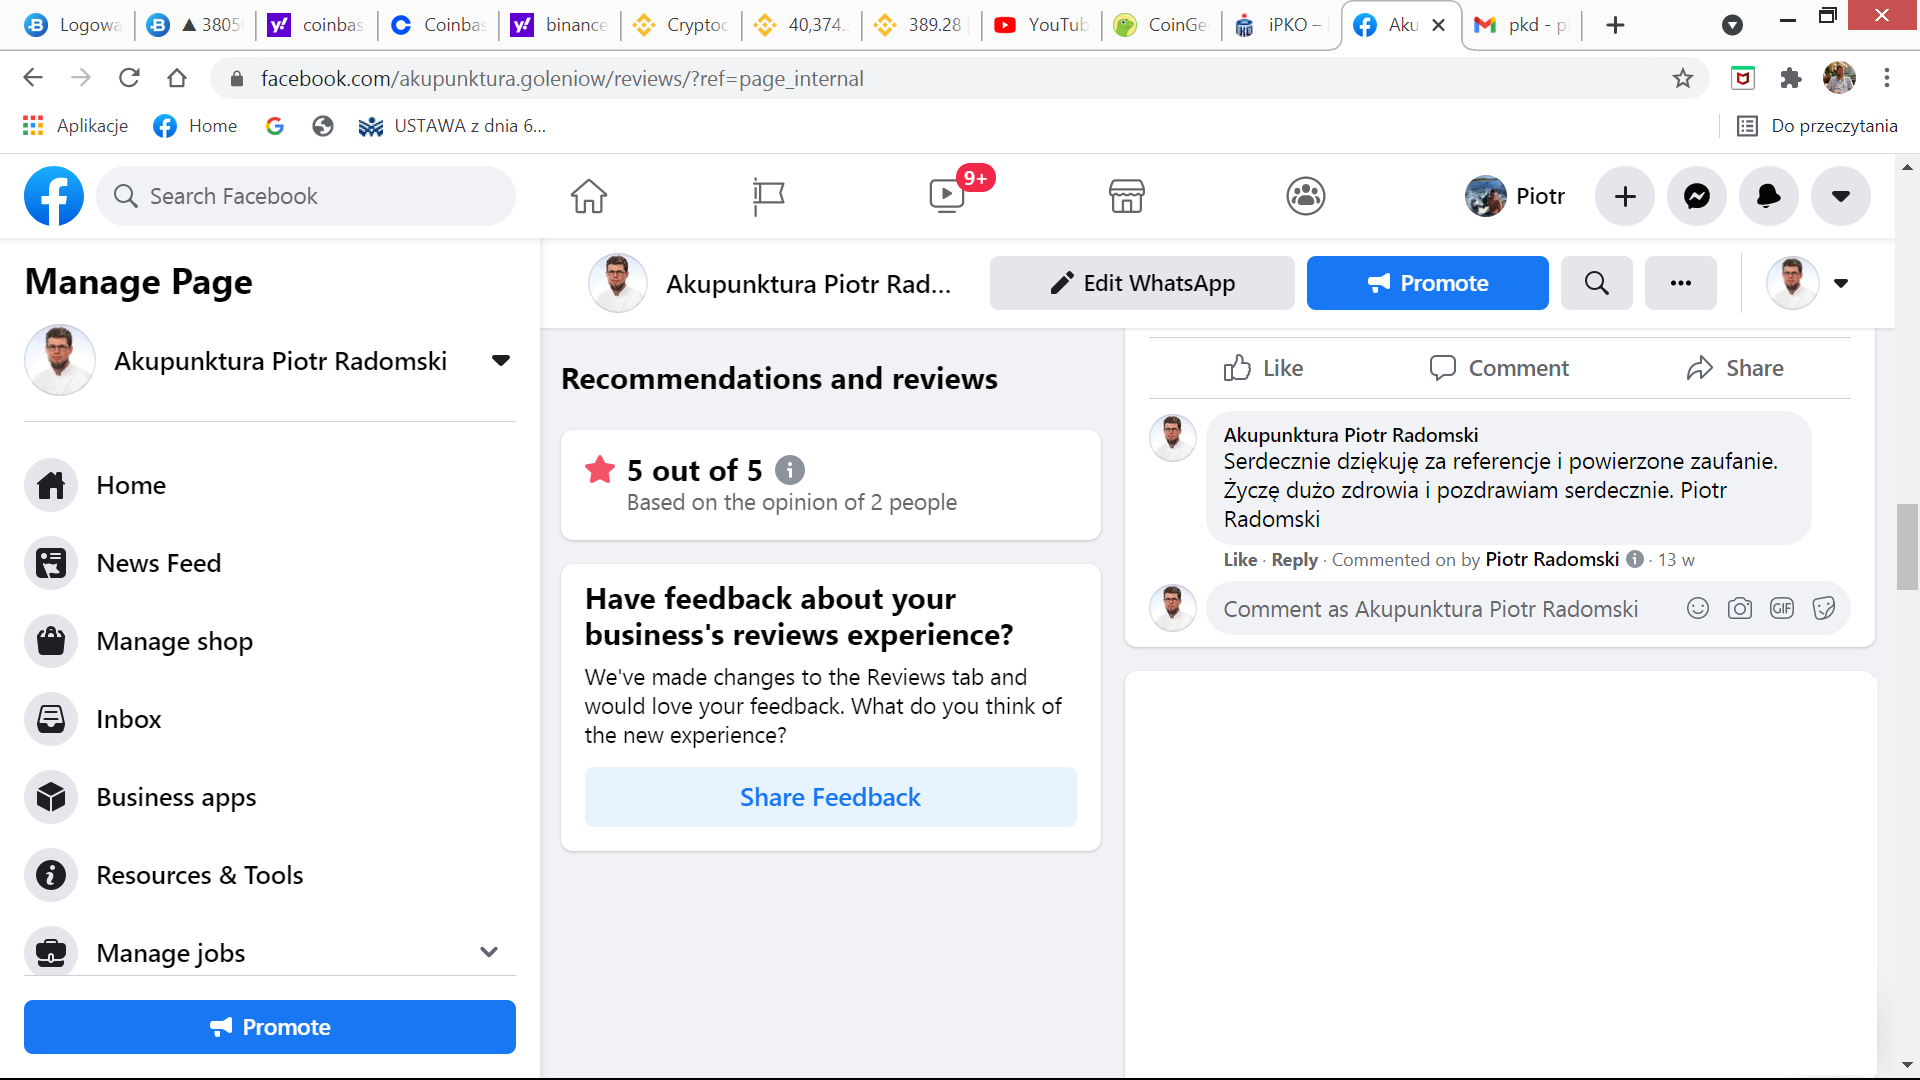Attach a photo to the comment
This screenshot has height=1080, width=1920.
(1740, 608)
